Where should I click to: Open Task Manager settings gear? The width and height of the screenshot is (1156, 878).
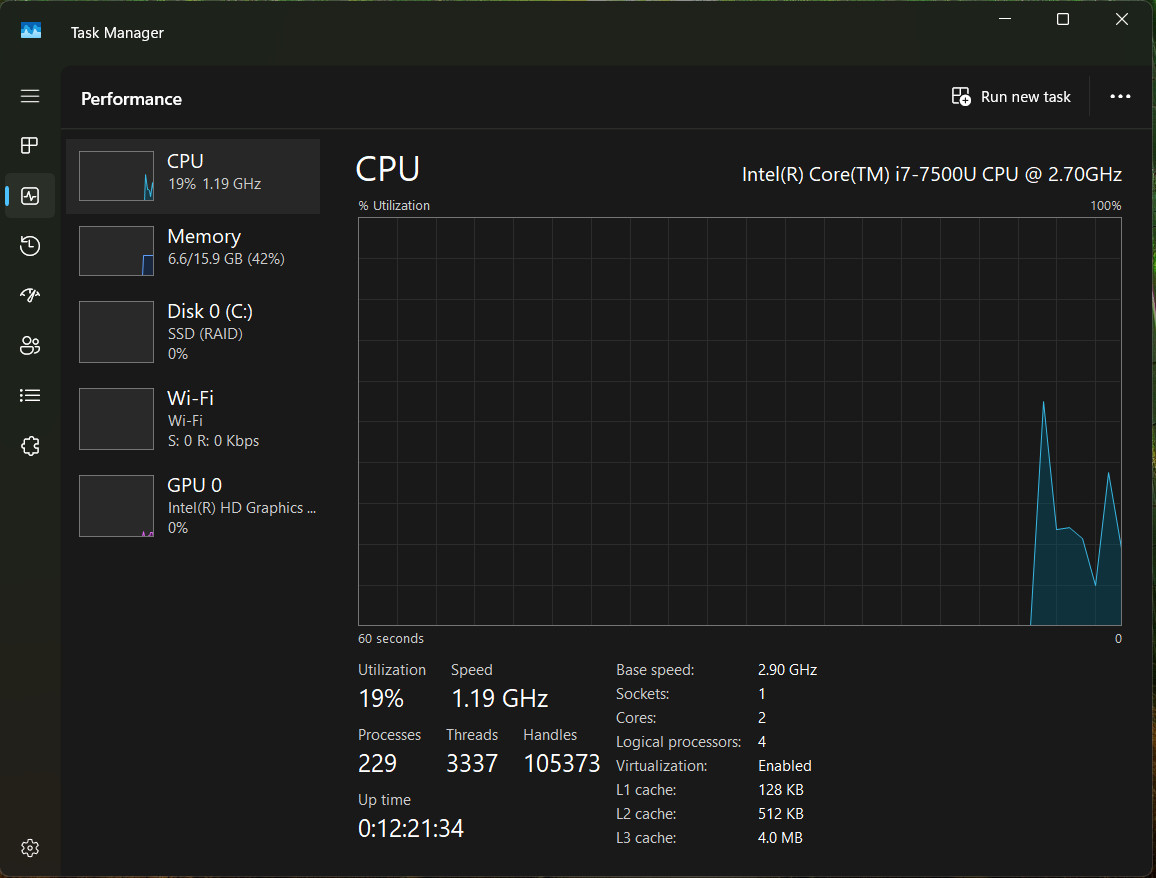coord(29,848)
